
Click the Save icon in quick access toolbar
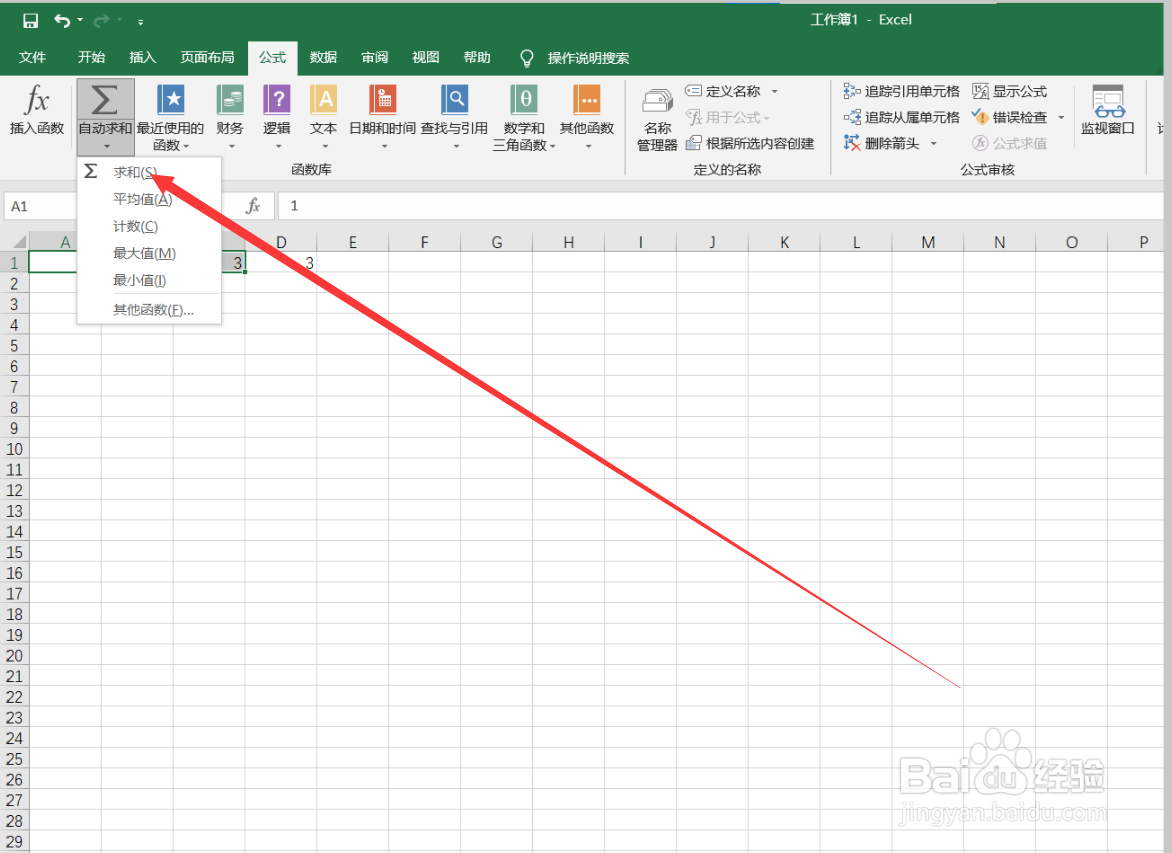click(x=31, y=21)
